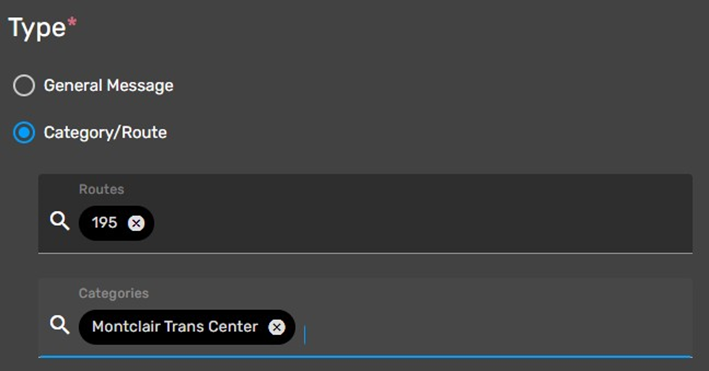This screenshot has width=709, height=371.
Task: Click the 195 route chip
Action: pyautogui.click(x=116, y=223)
